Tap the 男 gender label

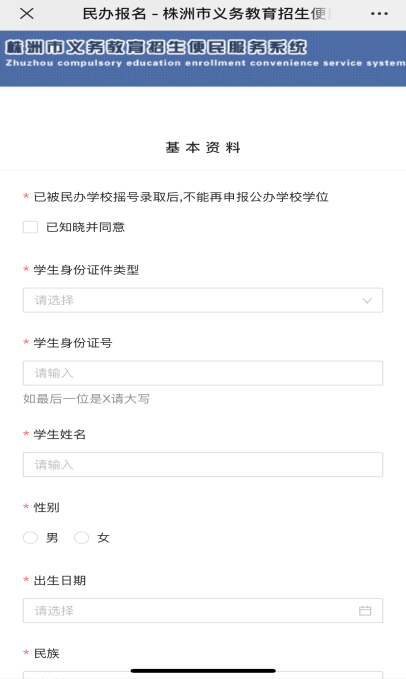click(x=52, y=538)
